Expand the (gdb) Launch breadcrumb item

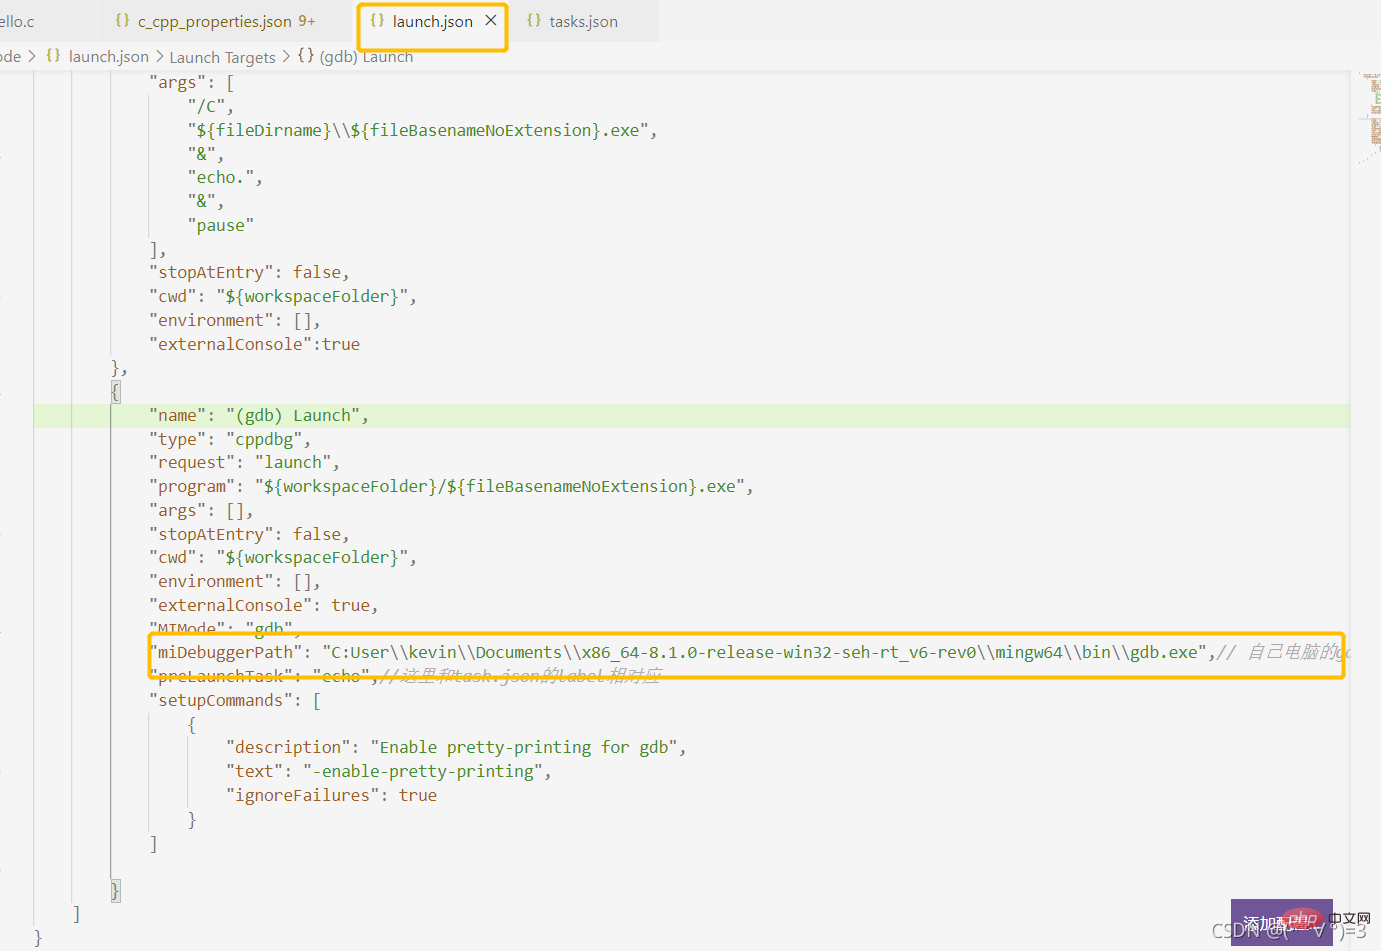pos(366,57)
